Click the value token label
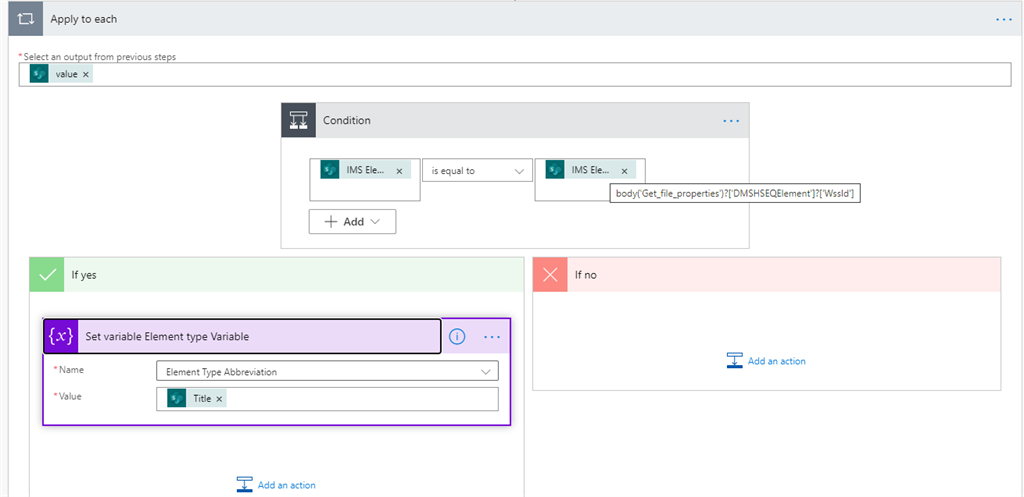 67,74
